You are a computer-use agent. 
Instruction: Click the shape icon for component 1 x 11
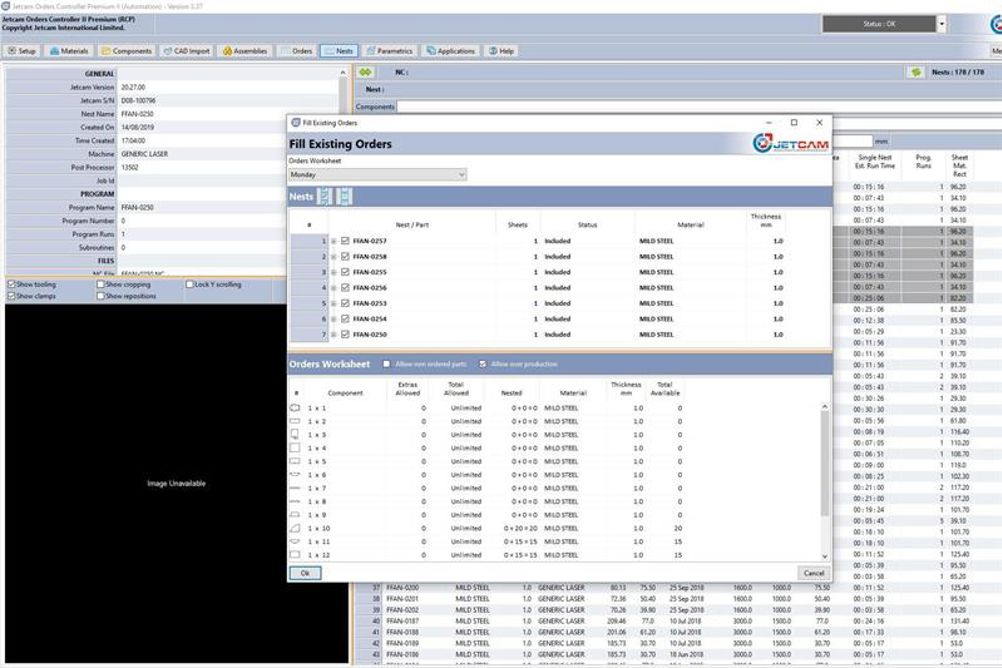tap(295, 541)
